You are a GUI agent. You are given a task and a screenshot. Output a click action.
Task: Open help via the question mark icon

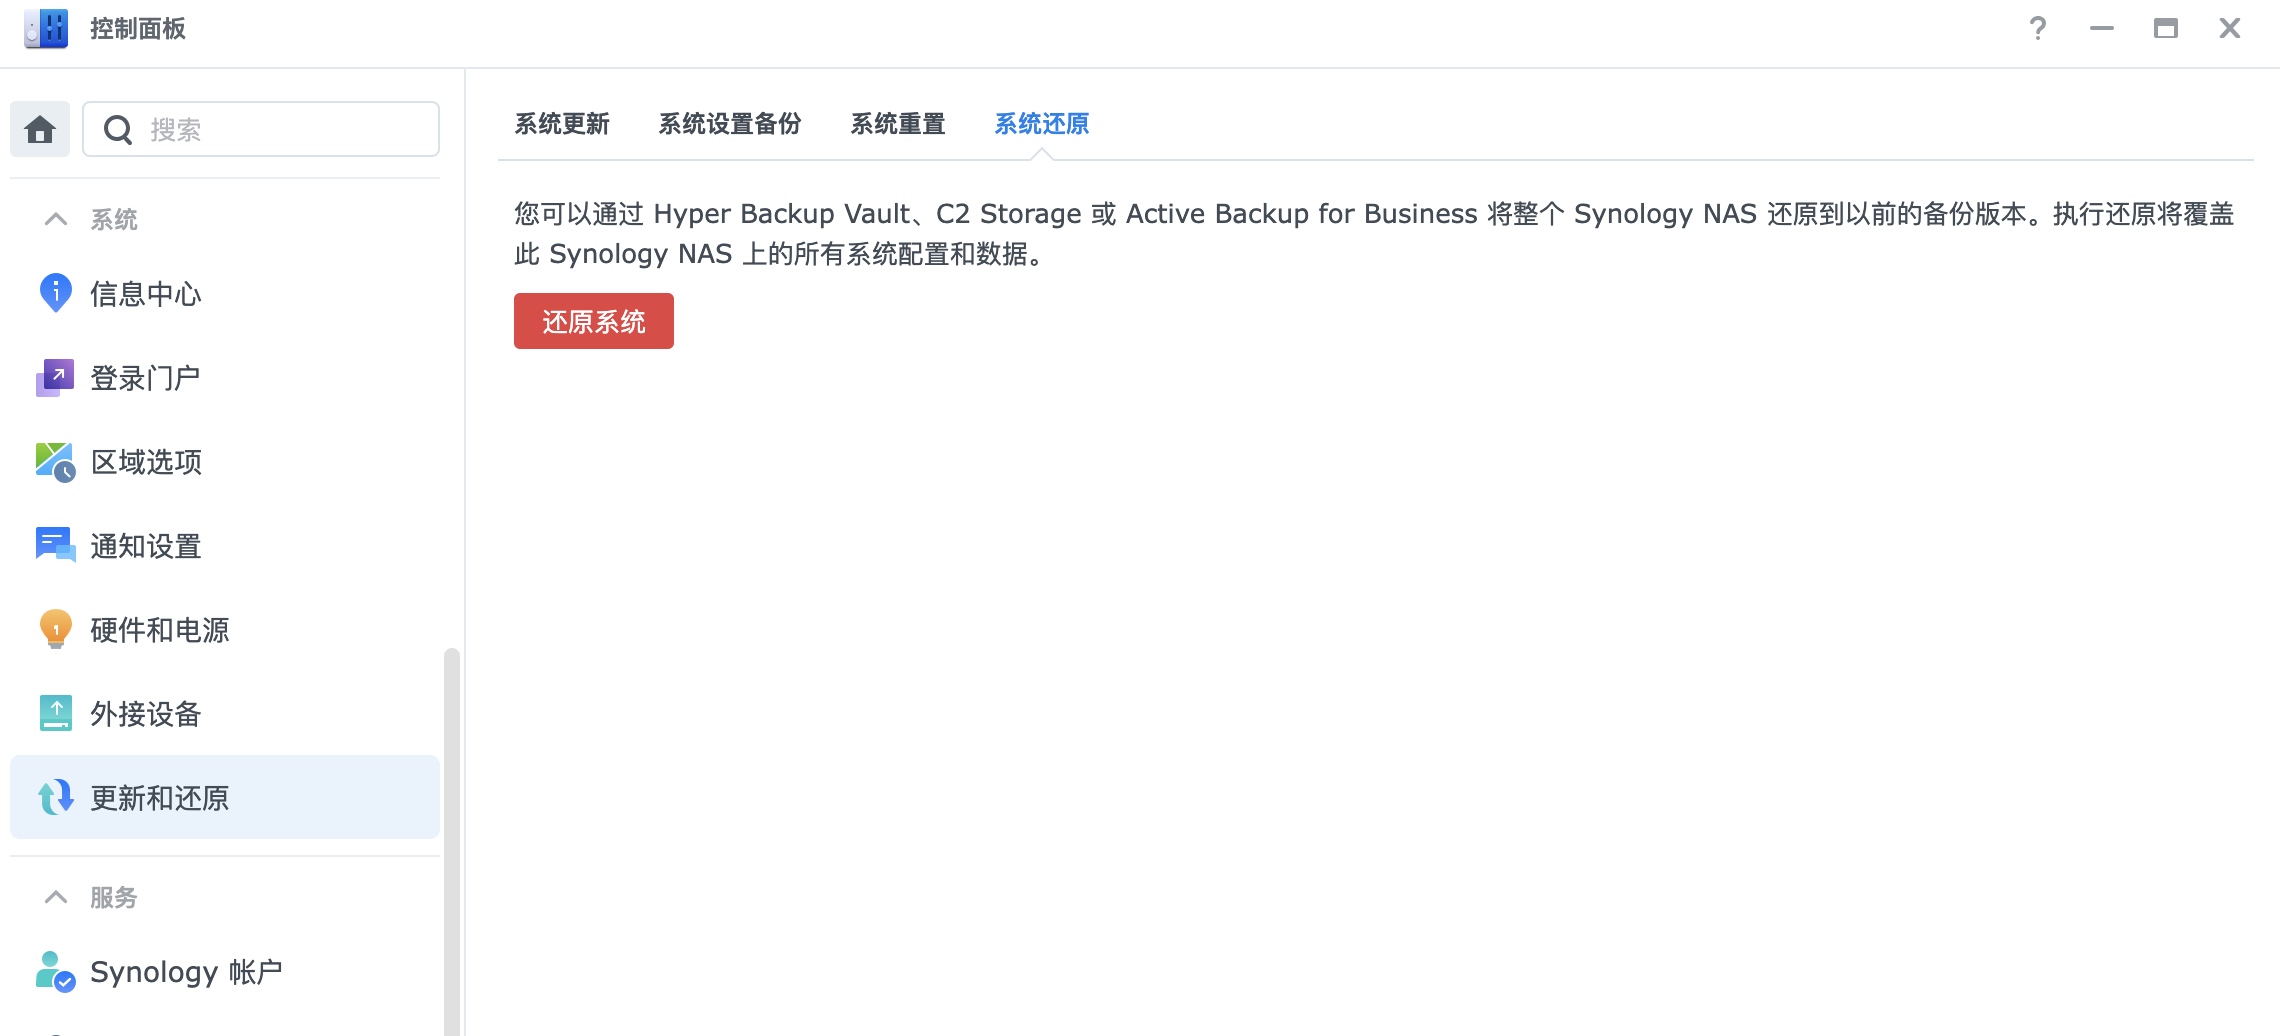[x=2038, y=28]
